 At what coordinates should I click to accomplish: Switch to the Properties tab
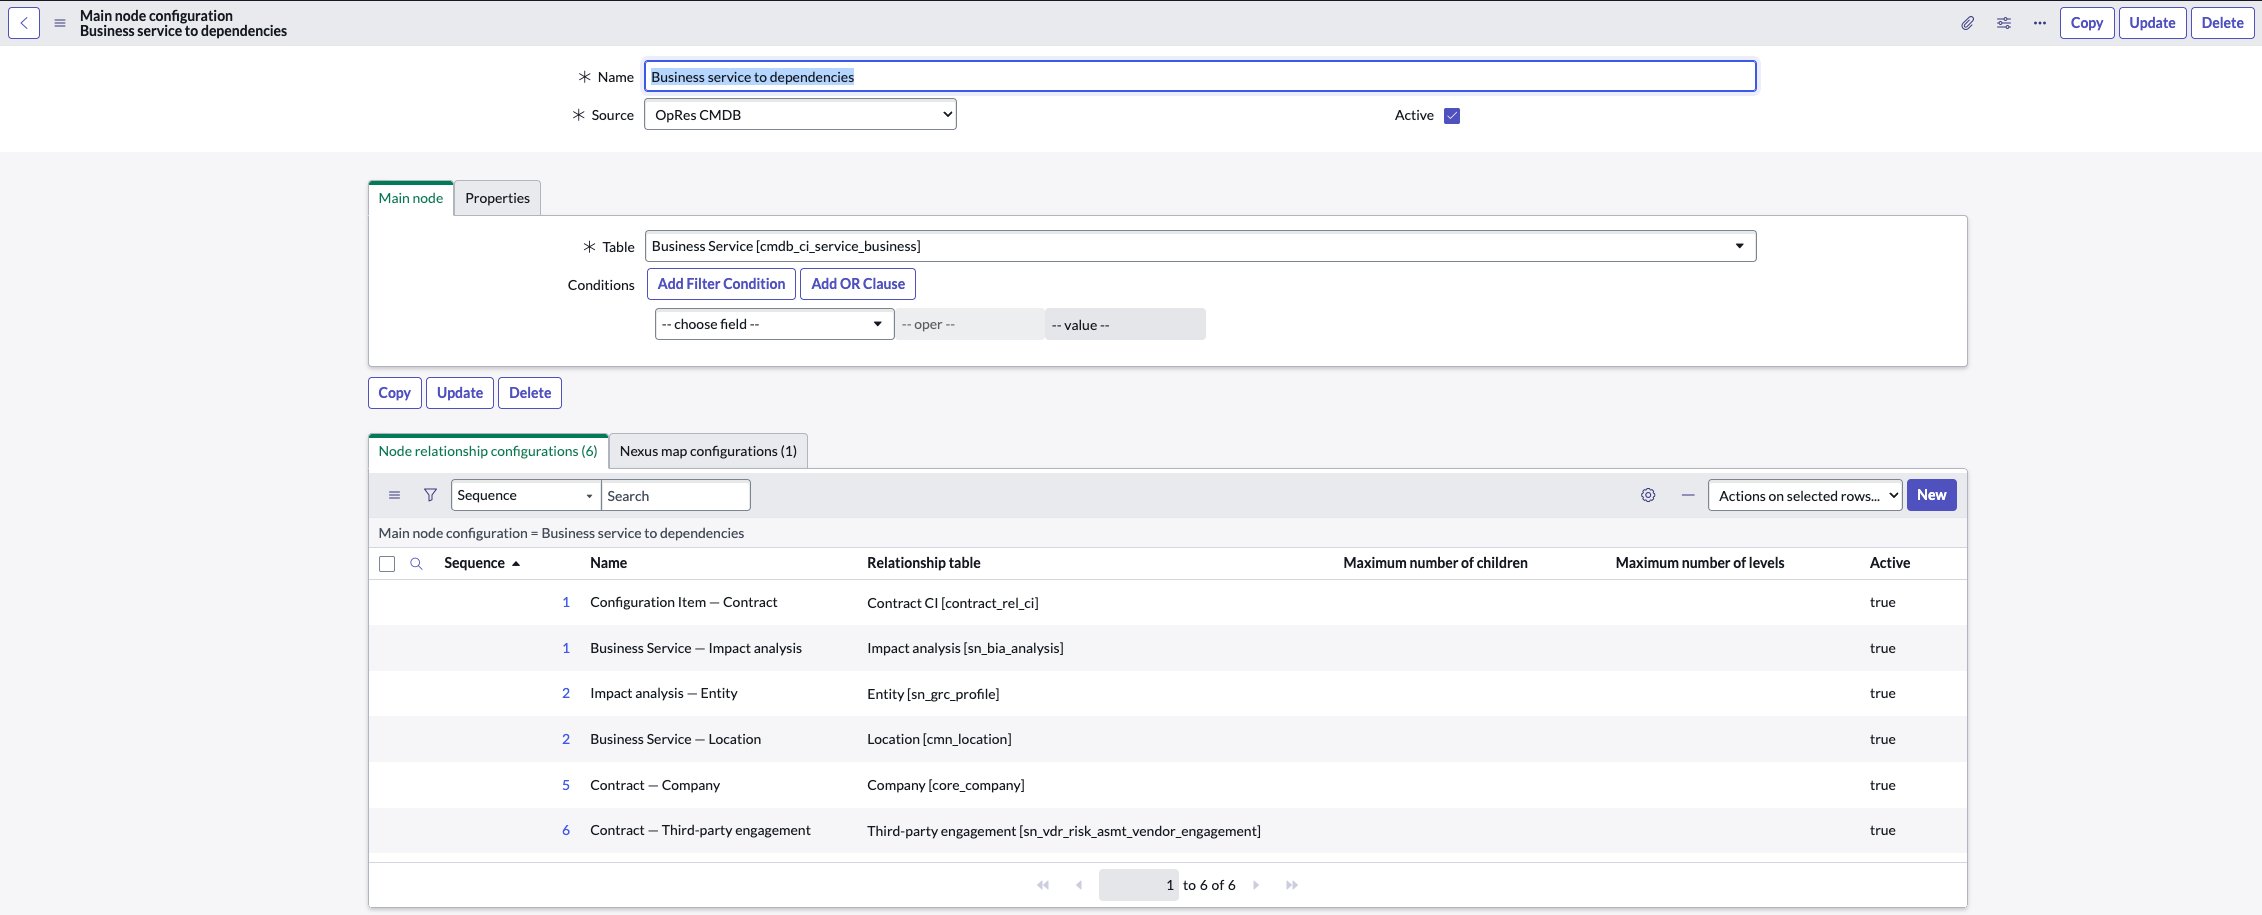[497, 198]
